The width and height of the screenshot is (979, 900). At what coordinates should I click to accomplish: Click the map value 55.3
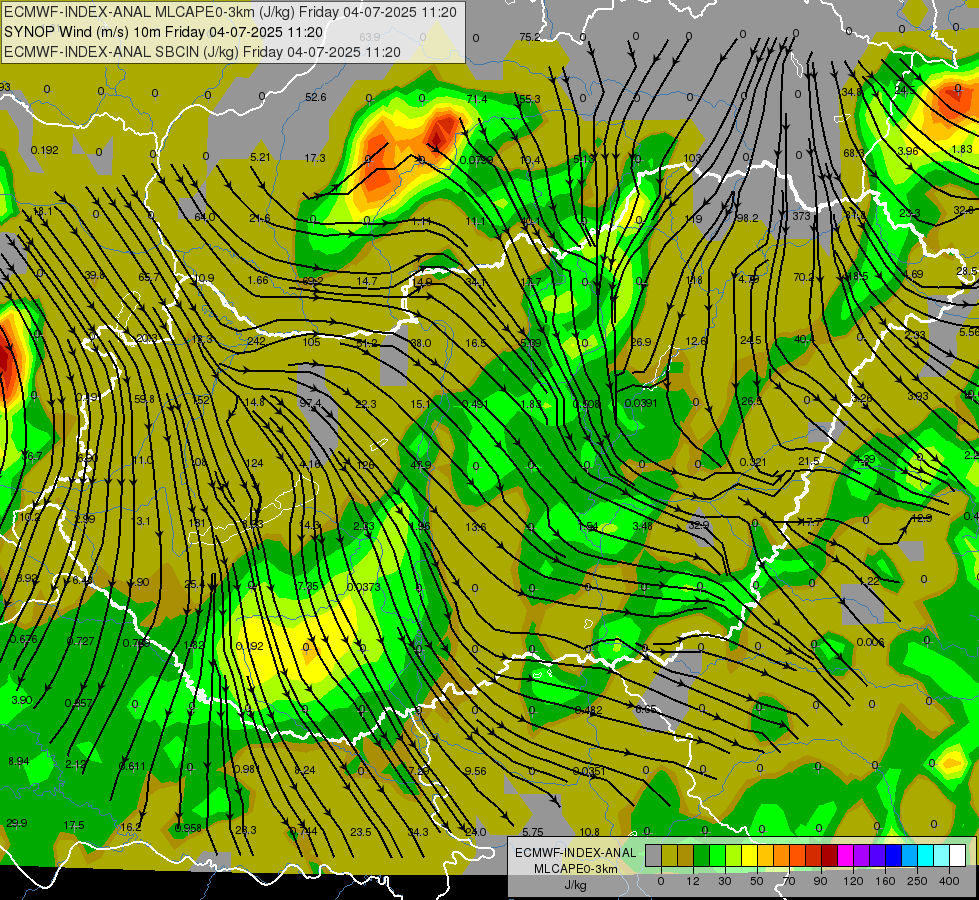530,99
